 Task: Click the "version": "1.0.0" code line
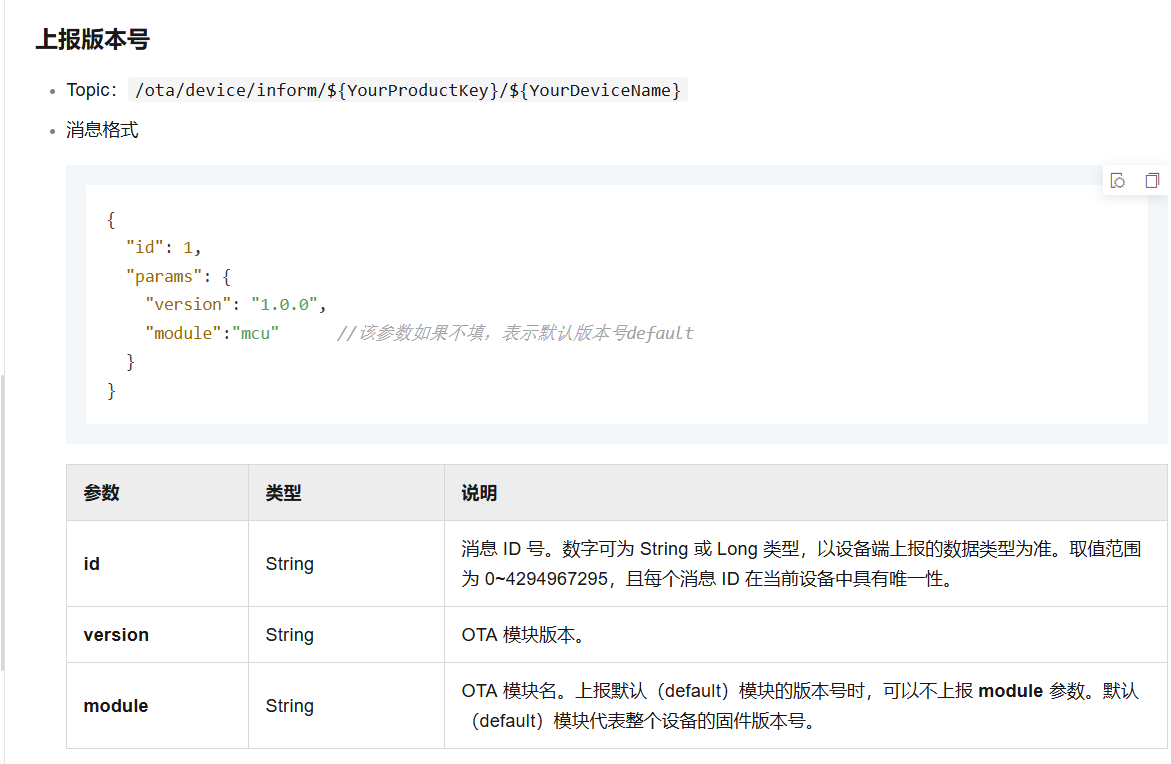point(236,305)
